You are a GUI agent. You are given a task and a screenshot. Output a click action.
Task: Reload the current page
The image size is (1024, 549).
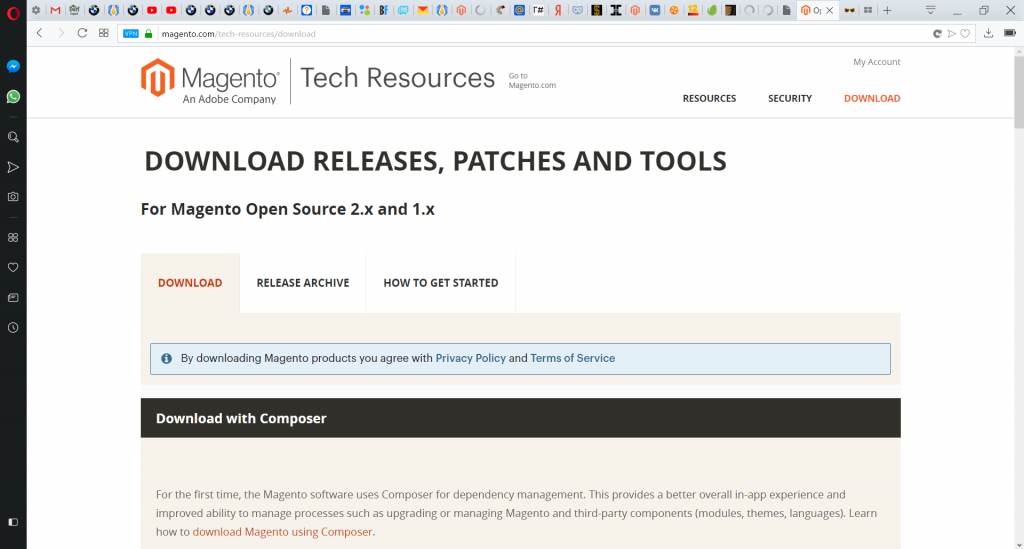pyautogui.click(x=82, y=33)
